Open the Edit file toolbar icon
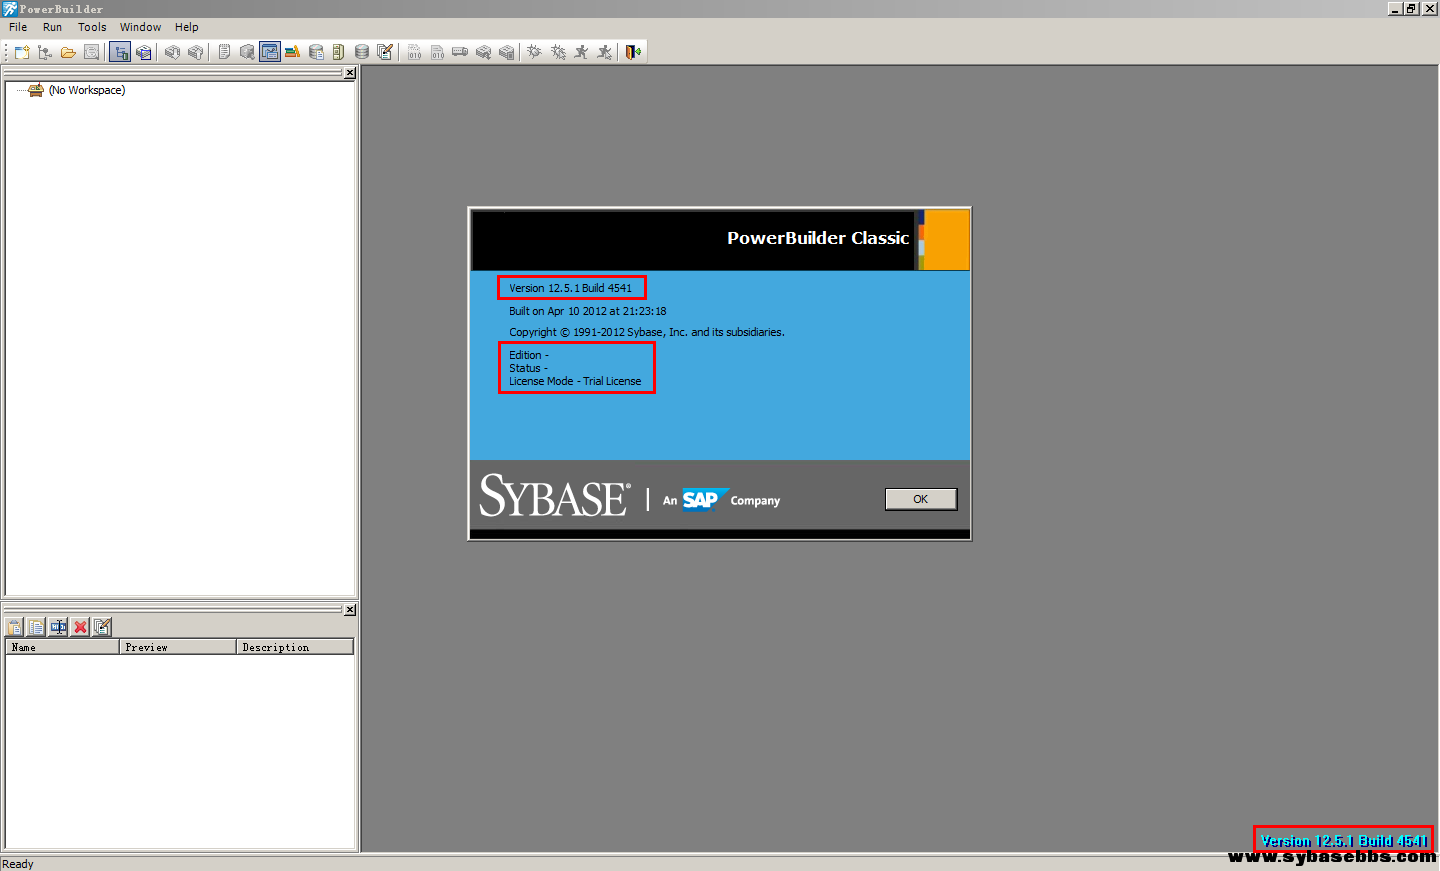The image size is (1440, 871). click(385, 52)
